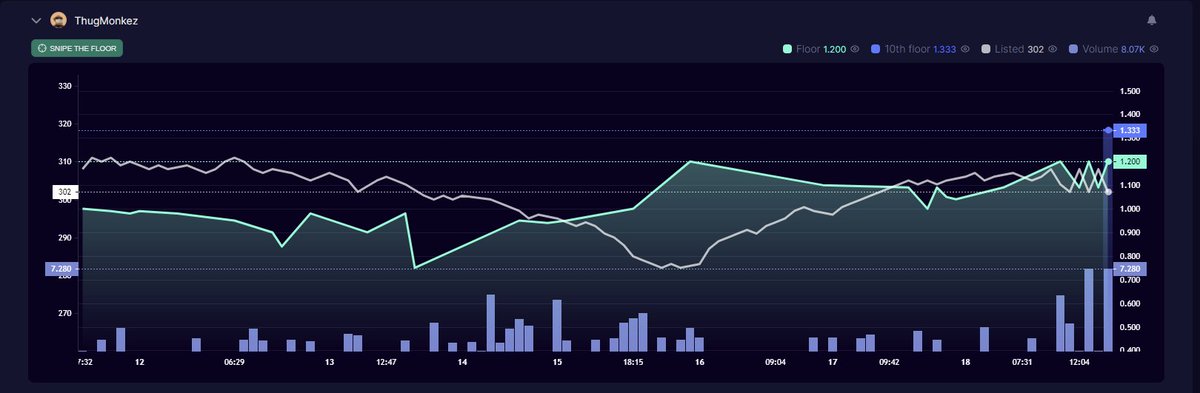The image size is (1200, 393).
Task: Click the date label 13 on x-axis
Action: click(x=329, y=362)
